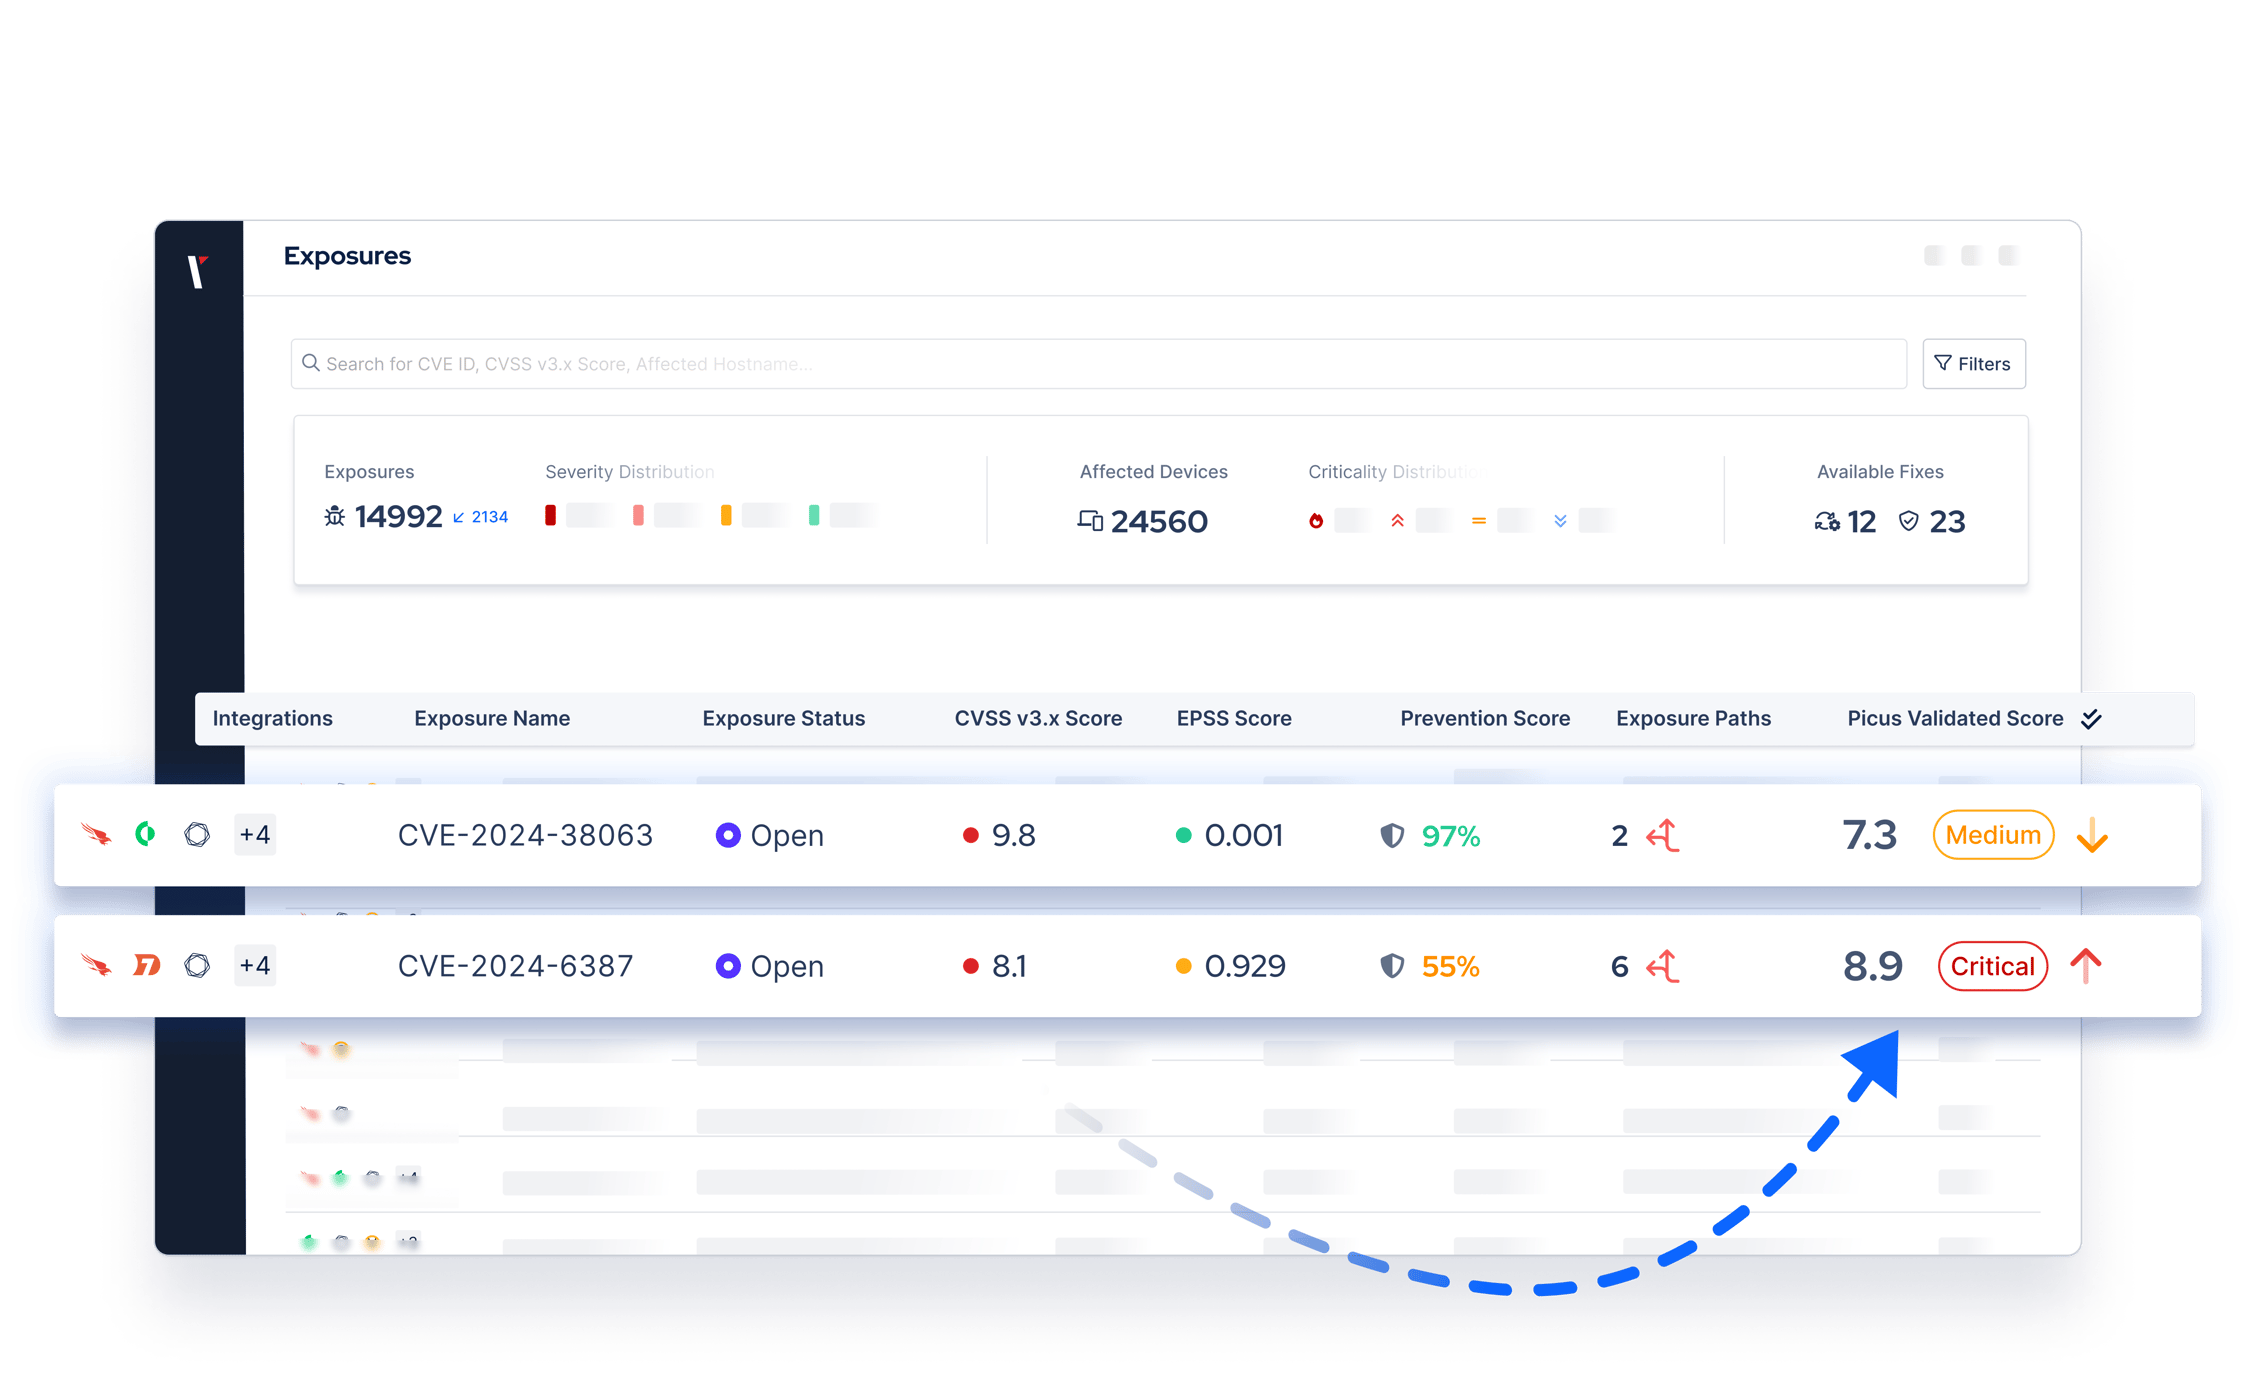2250x1389 pixels.
Task: Toggle the Open status indicator on CVE-2024-38063
Action: [727, 834]
